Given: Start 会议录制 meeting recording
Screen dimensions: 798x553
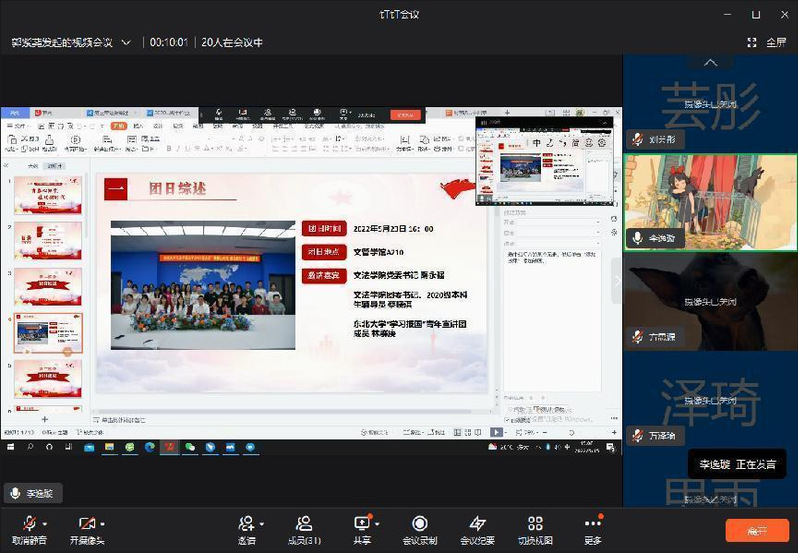Looking at the screenshot, I should click(420, 524).
